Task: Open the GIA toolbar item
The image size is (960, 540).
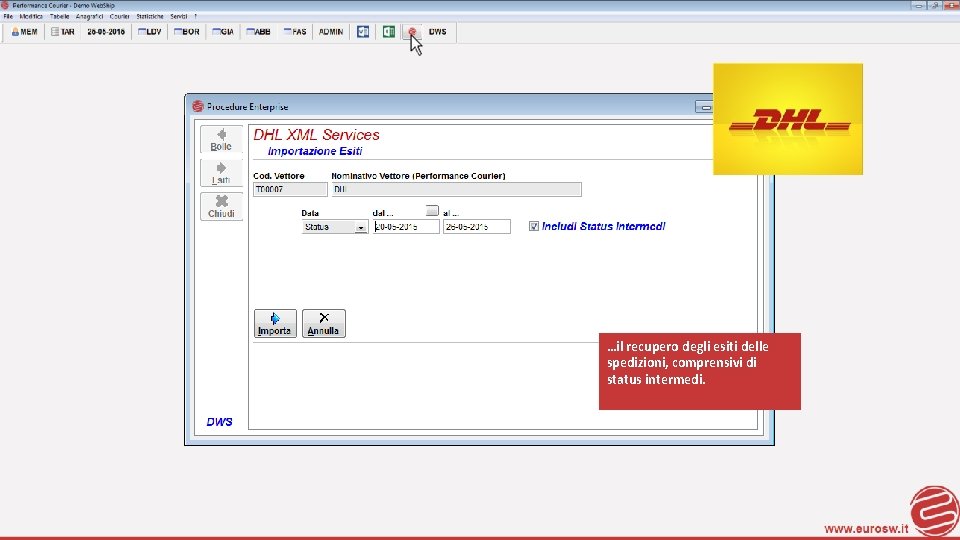Action: [223, 32]
